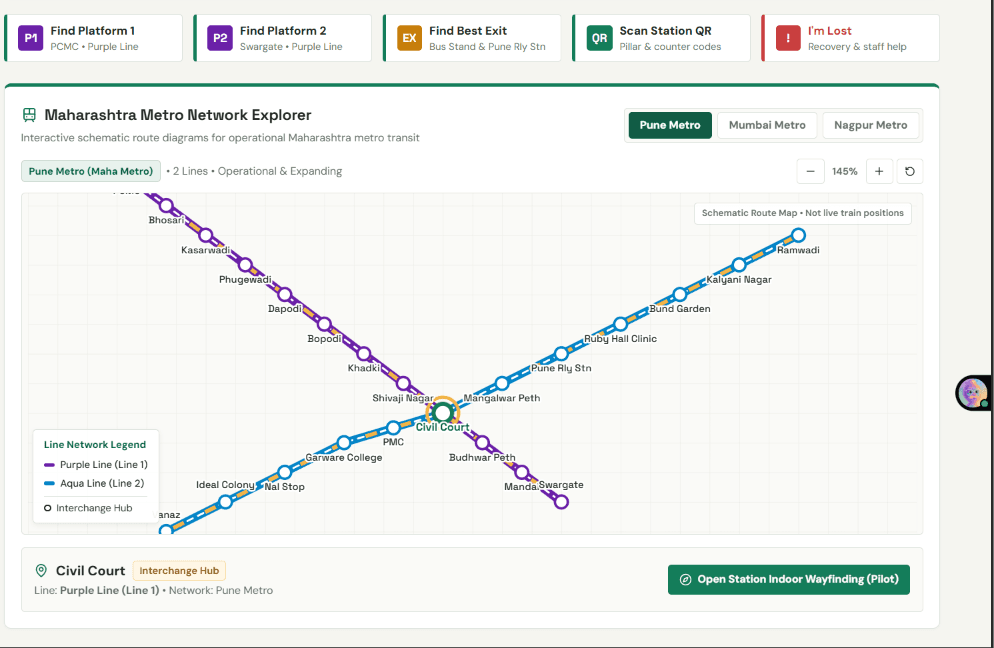994x648 pixels.
Task: Zoom out with the minus button
Action: click(810, 171)
